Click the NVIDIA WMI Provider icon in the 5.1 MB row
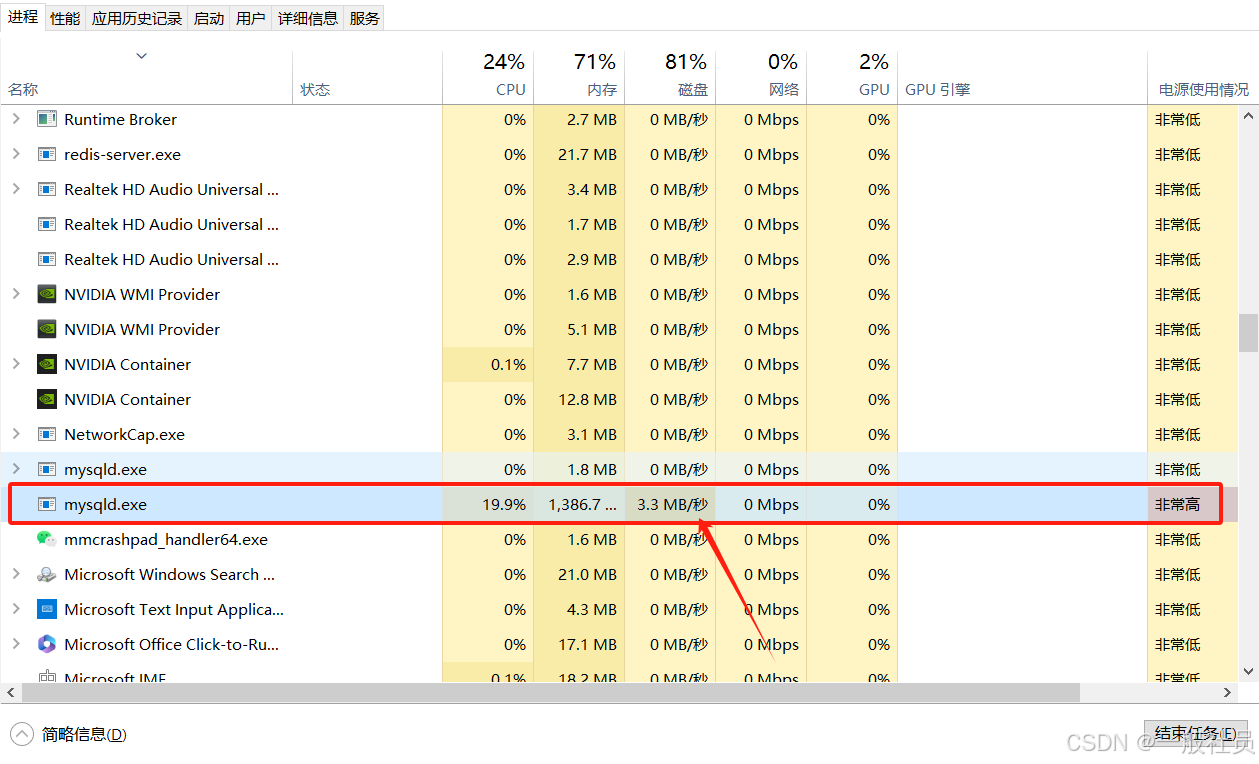This screenshot has width=1259, height=764. coord(47,329)
